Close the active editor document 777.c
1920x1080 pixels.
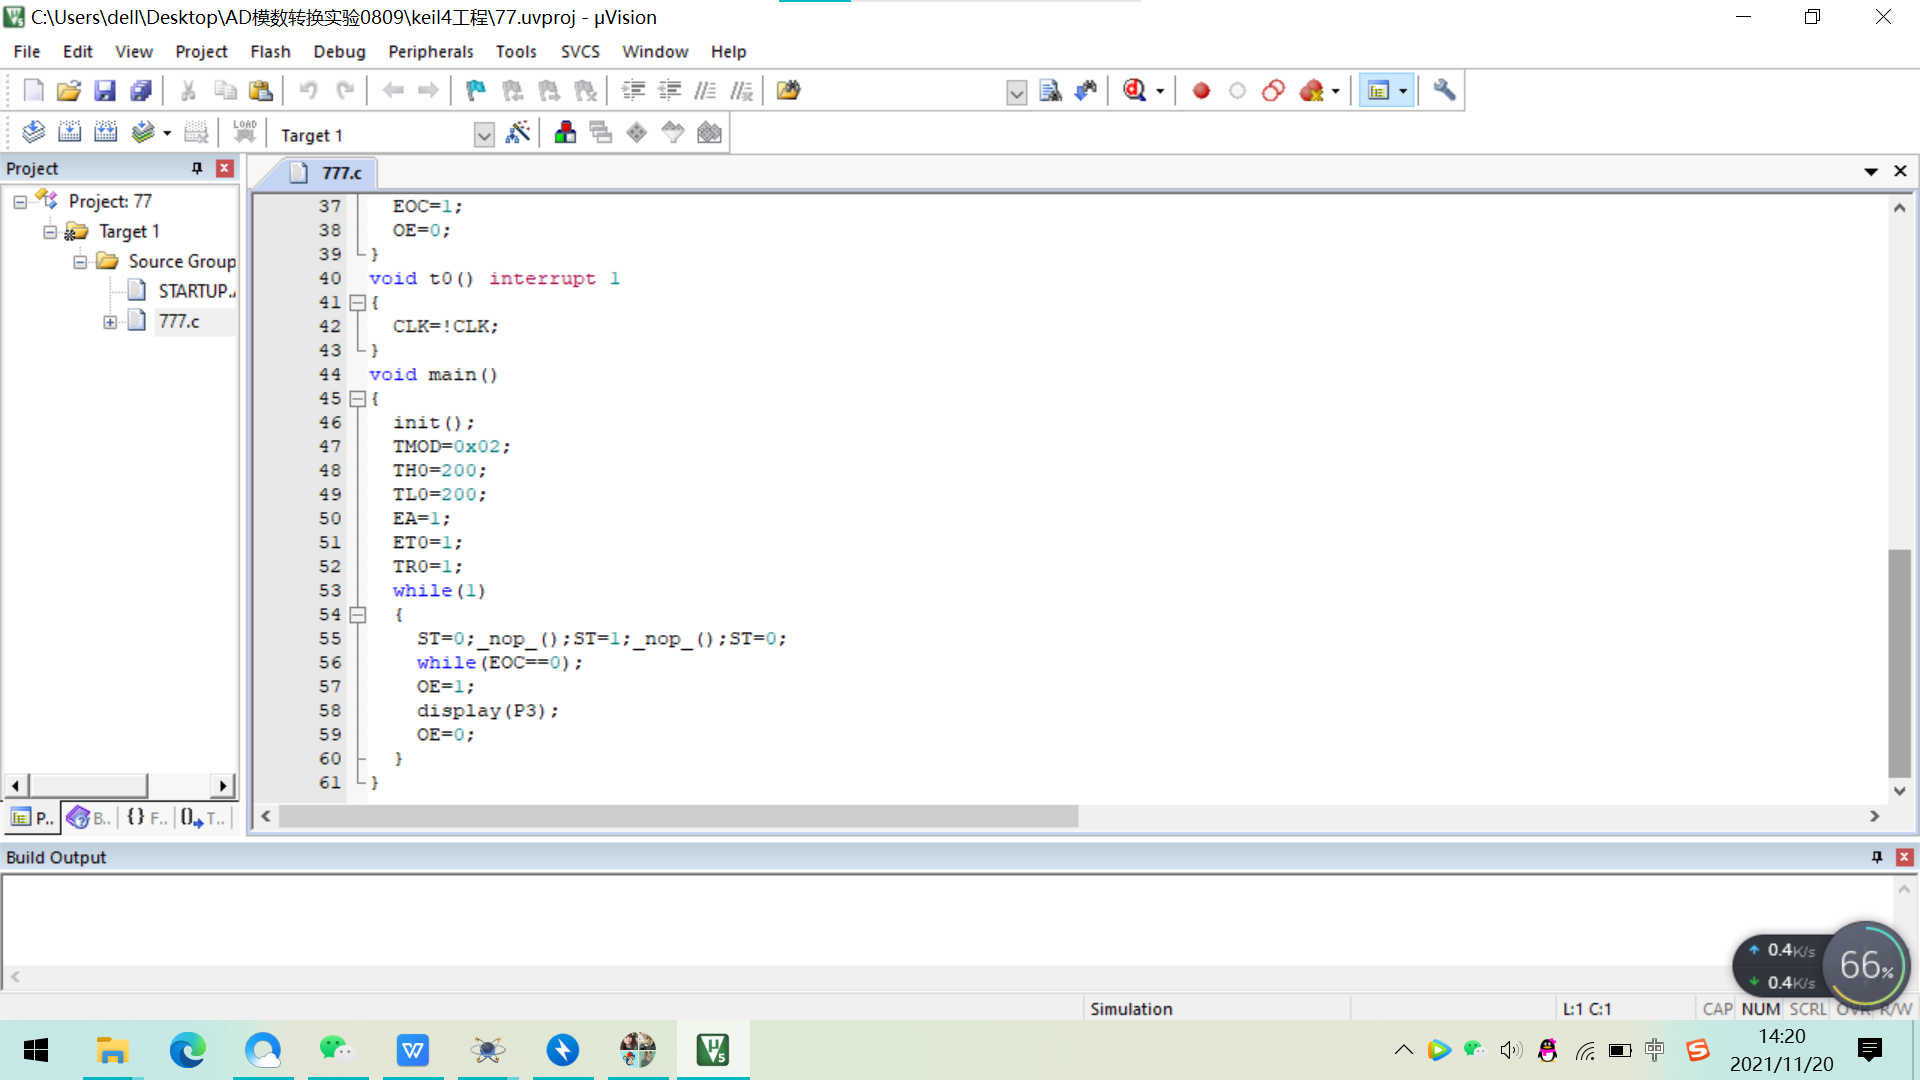(x=1900, y=171)
